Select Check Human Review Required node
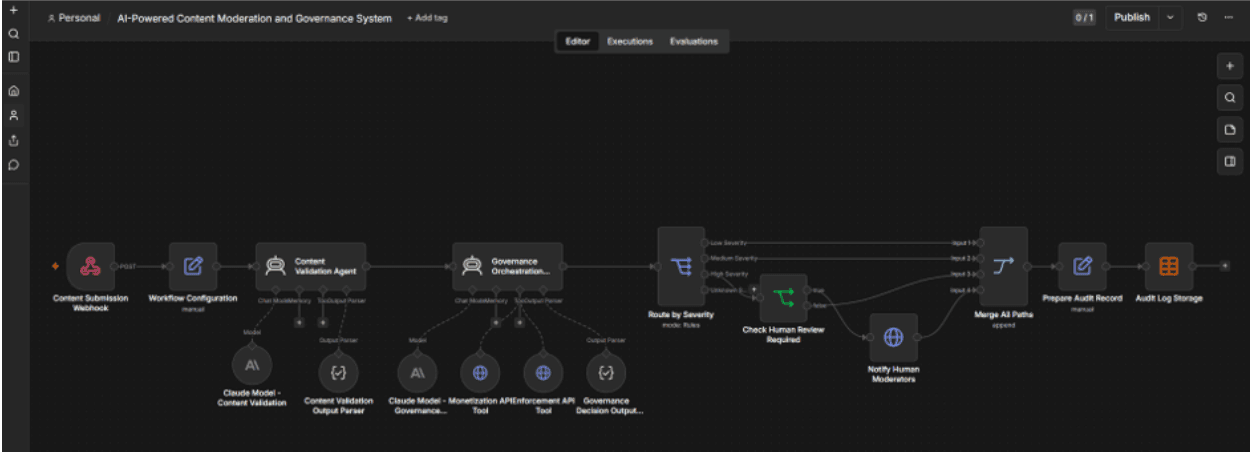 tap(784, 297)
